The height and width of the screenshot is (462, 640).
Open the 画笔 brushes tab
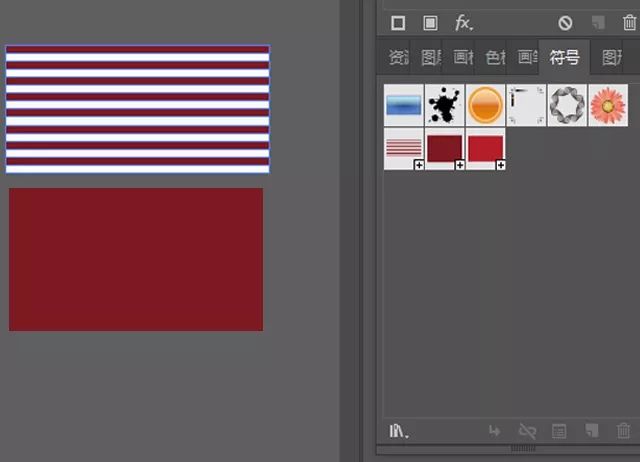pos(528,58)
